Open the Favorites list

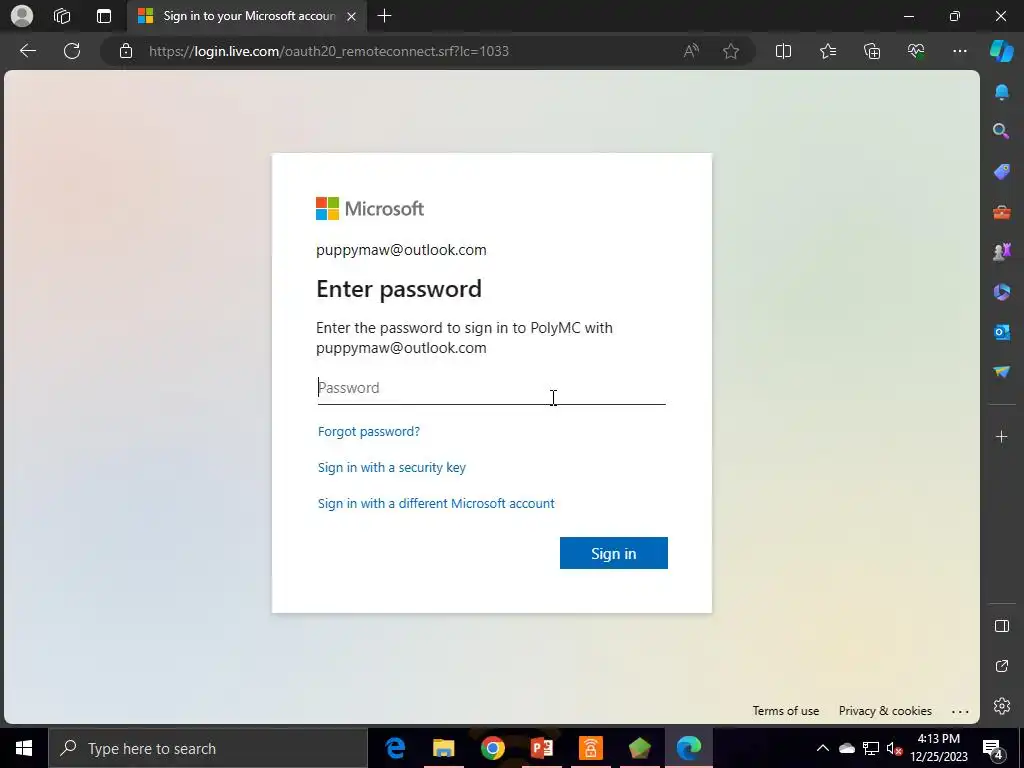coord(828,51)
